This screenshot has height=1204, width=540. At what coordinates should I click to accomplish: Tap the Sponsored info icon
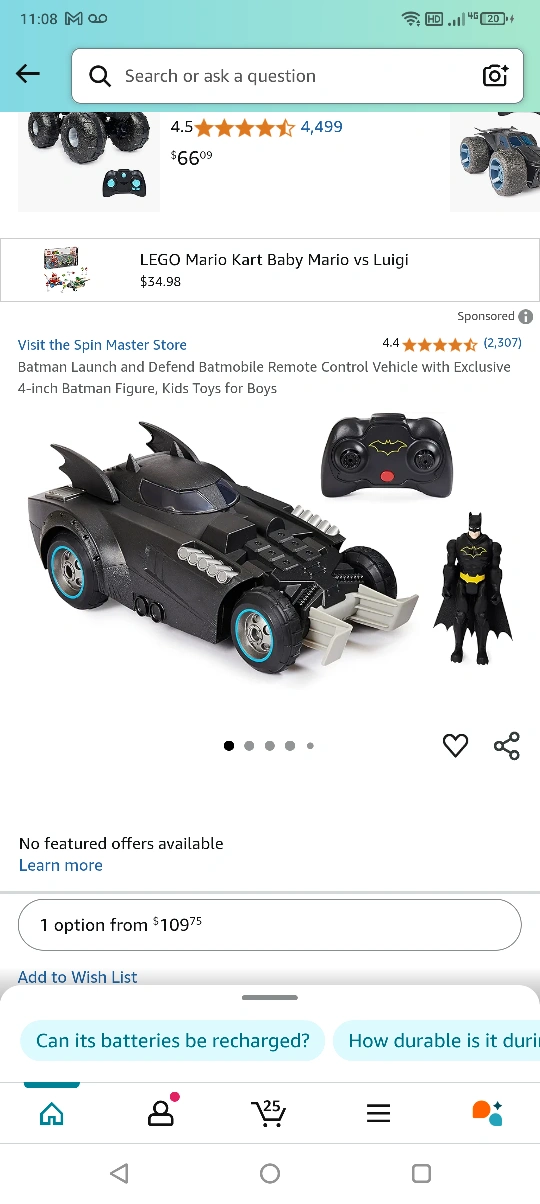pyautogui.click(x=526, y=316)
